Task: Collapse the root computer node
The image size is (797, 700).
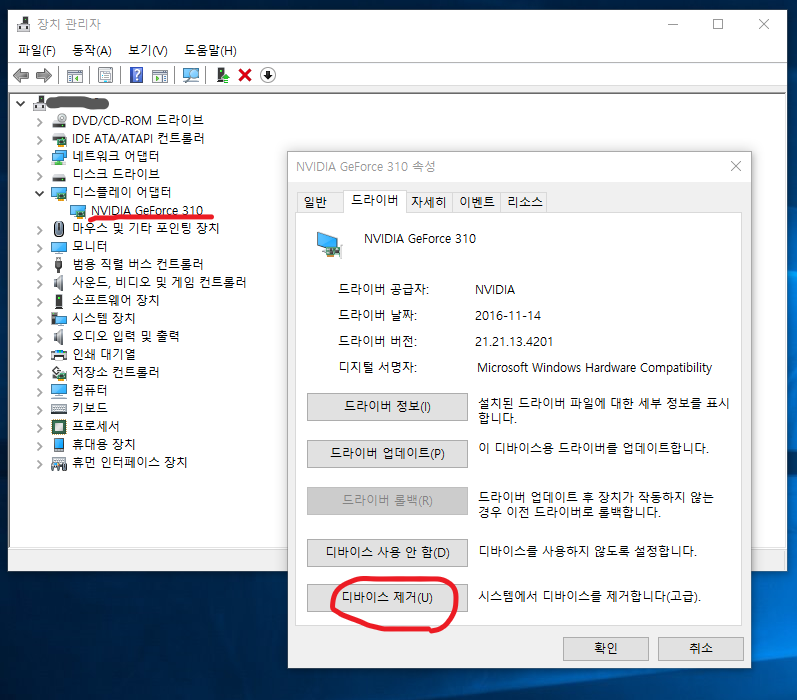Action: pos(20,104)
